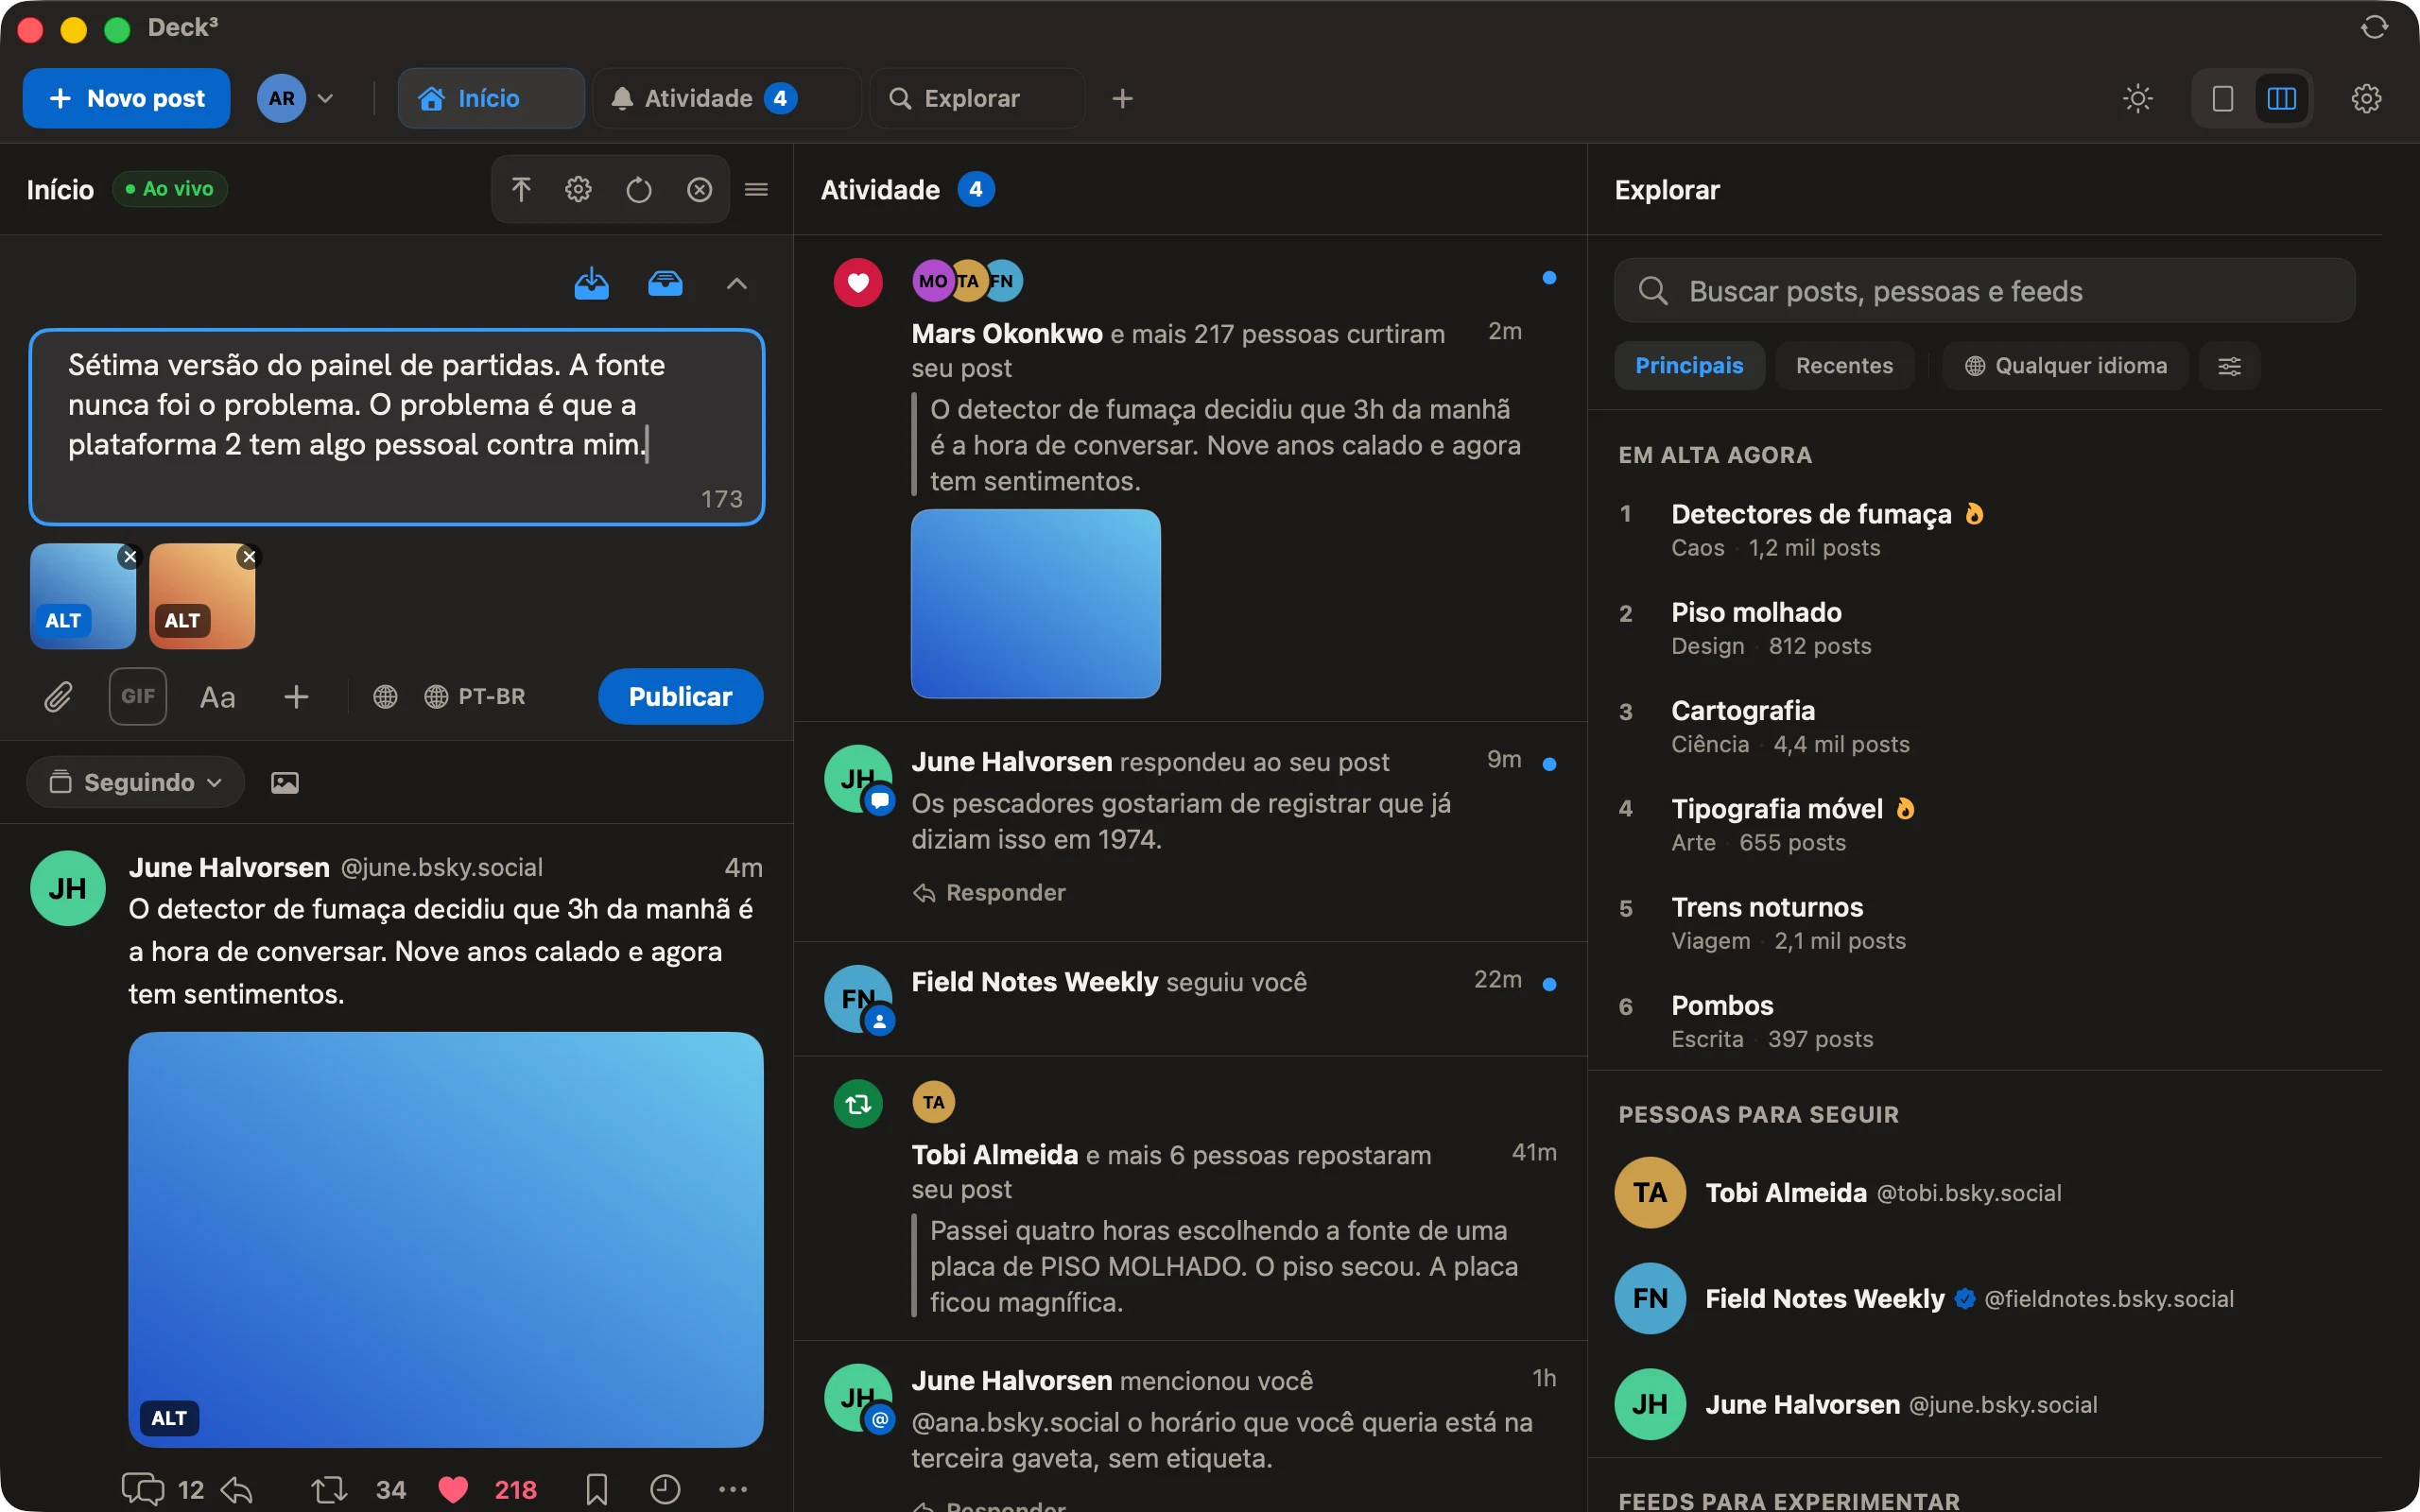Click the standalone globe icon beside the composer plus
This screenshot has height=1512, width=2420.
click(385, 697)
